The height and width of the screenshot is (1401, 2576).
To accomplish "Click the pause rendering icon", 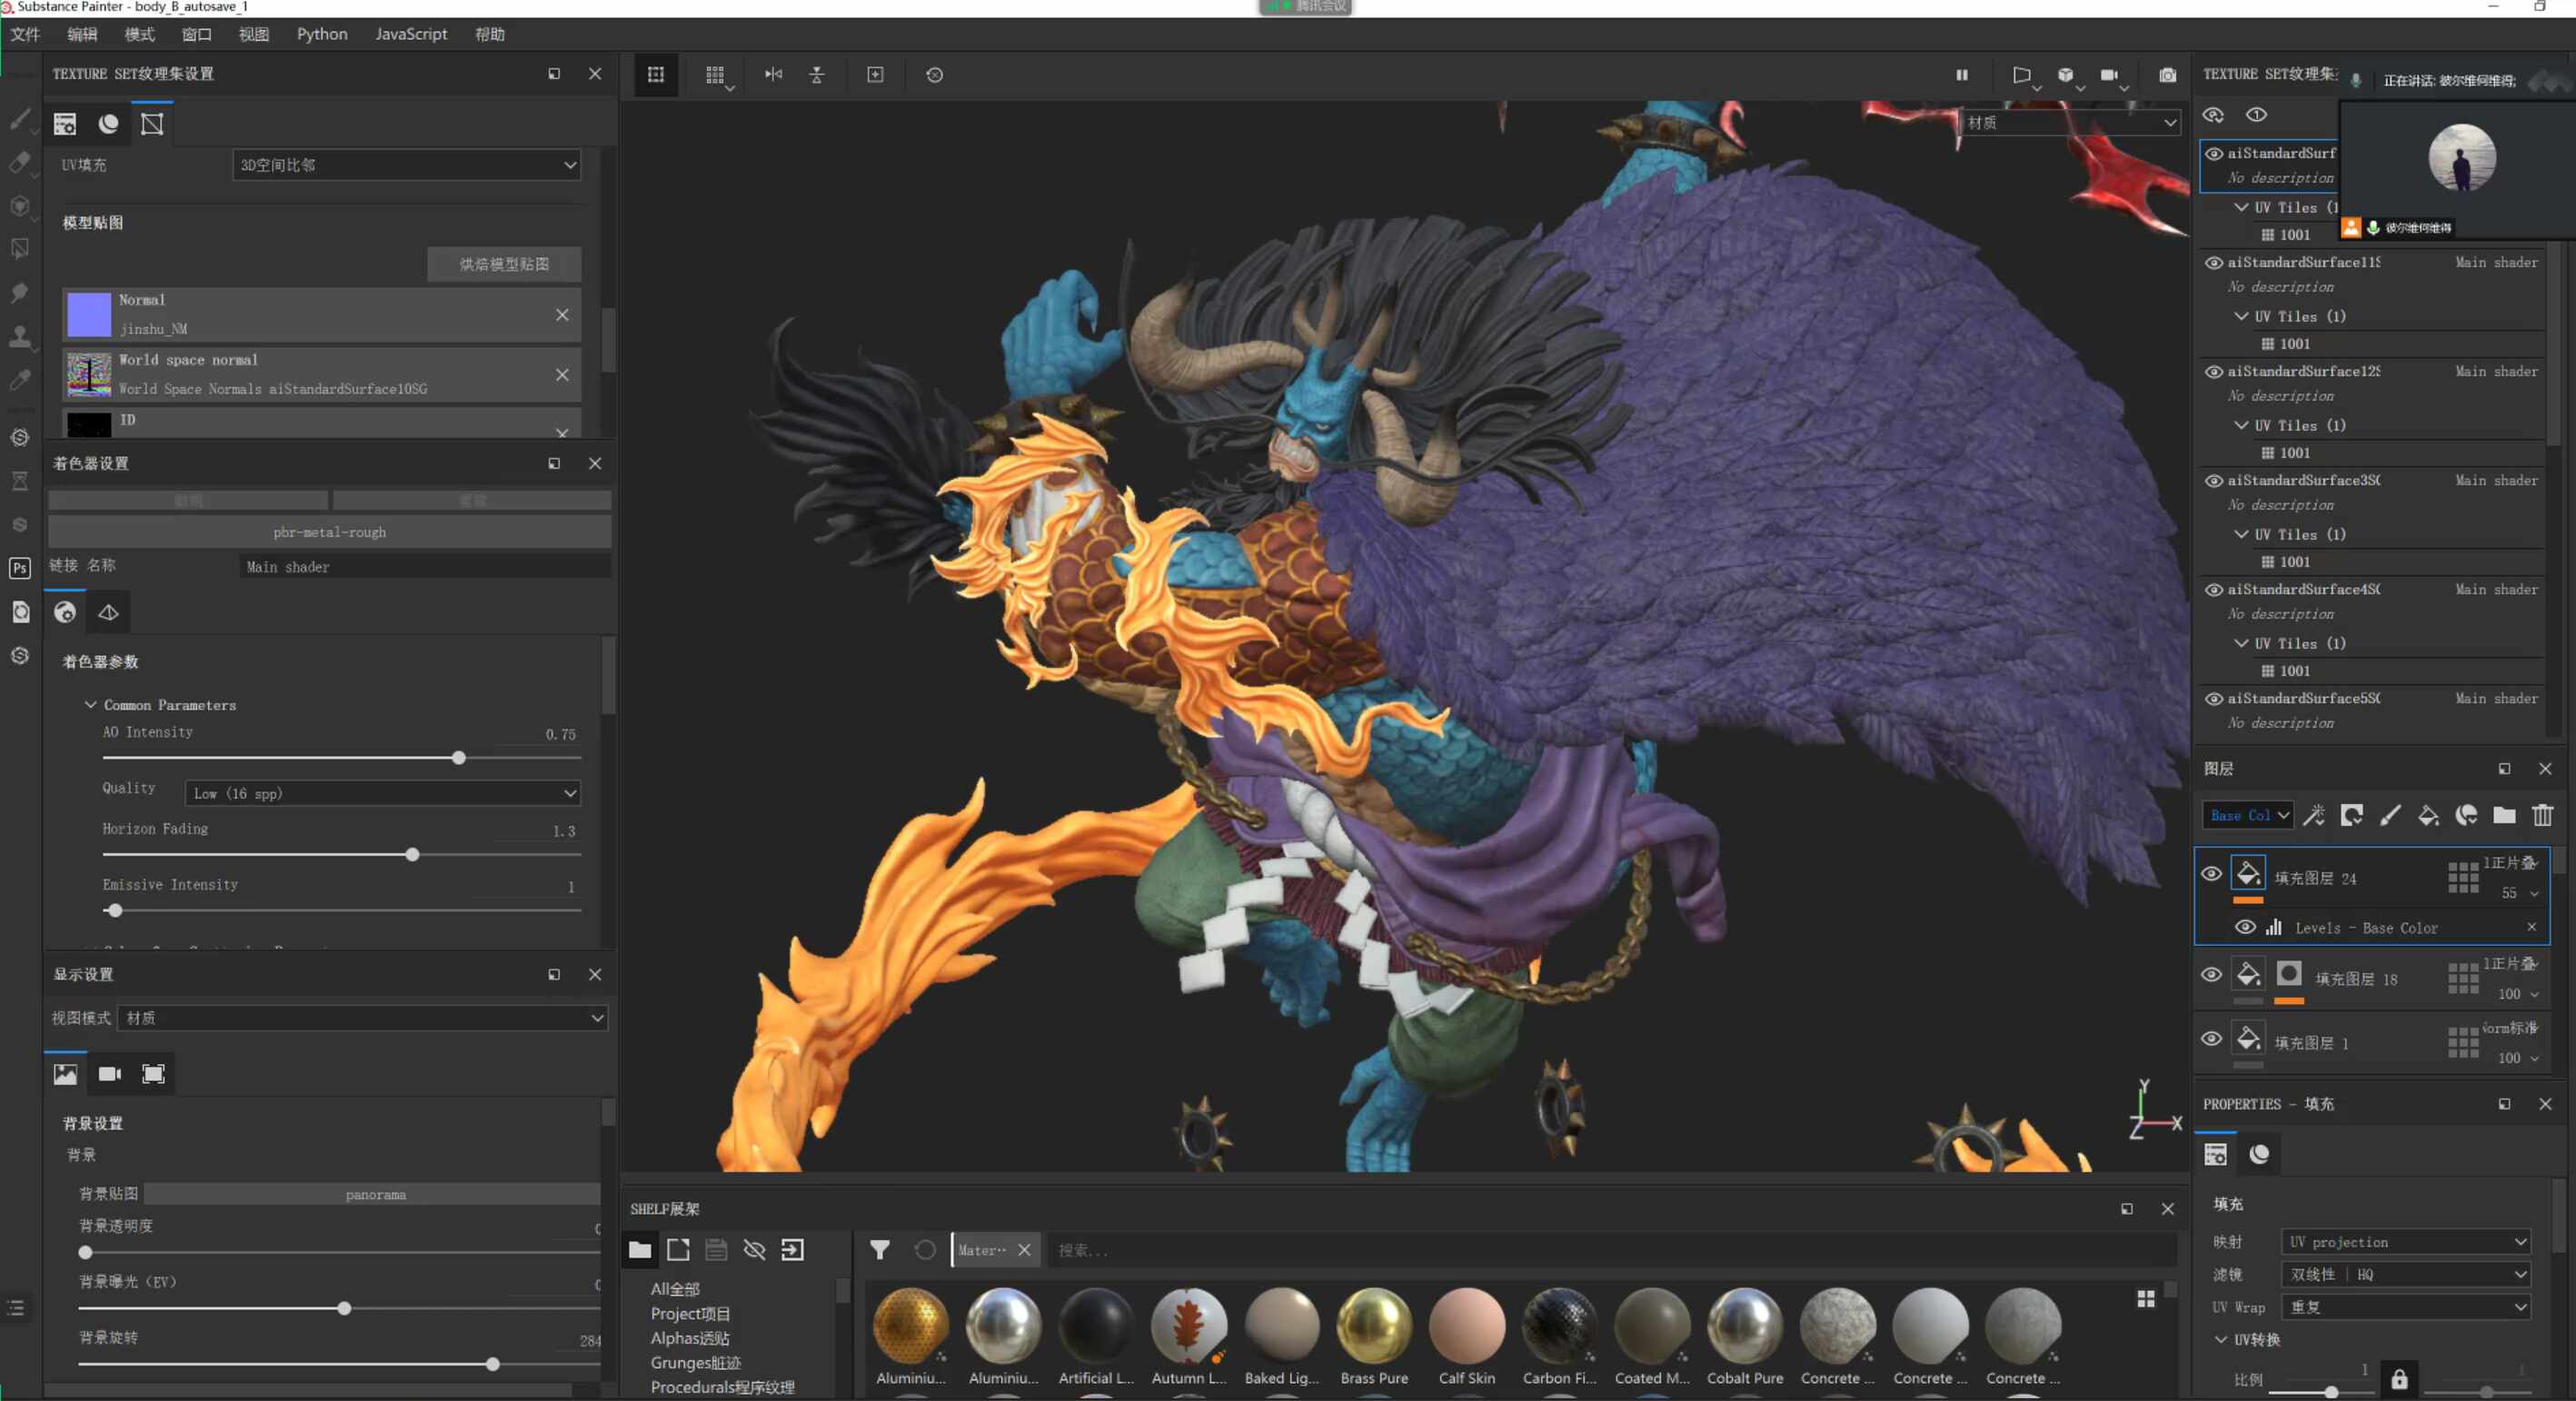I will tap(1961, 75).
